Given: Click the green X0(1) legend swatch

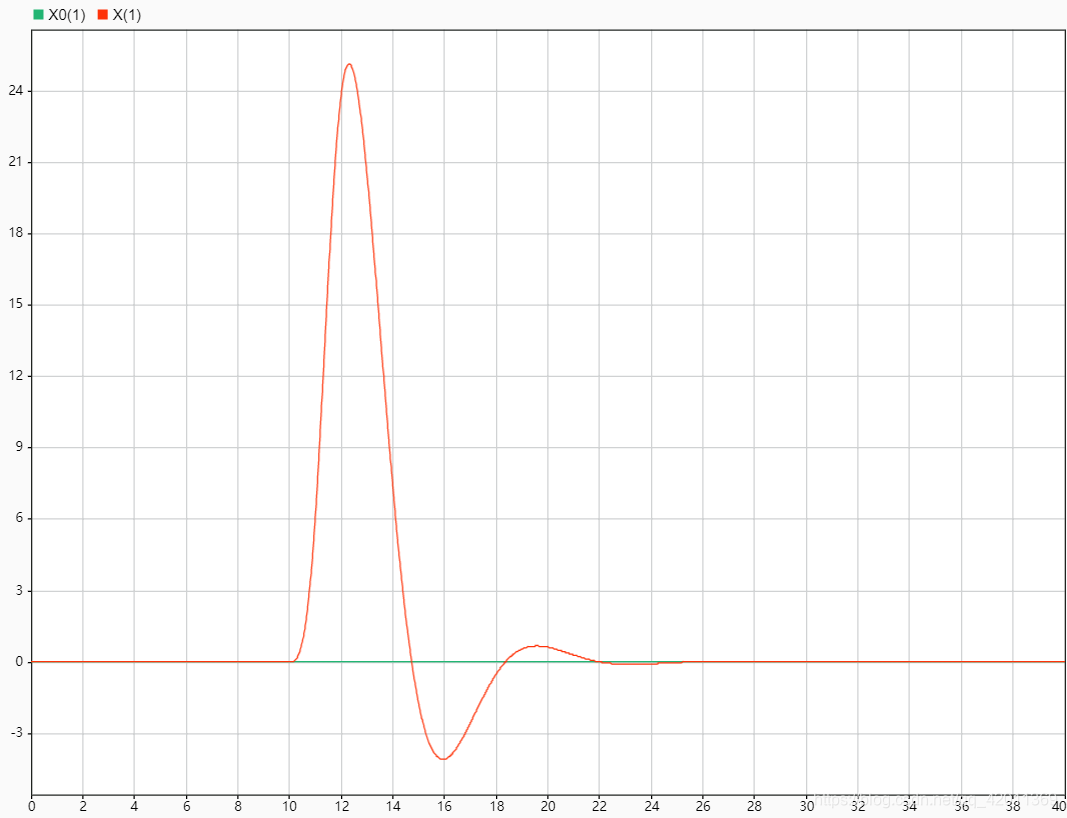Looking at the screenshot, I should 38,15.
